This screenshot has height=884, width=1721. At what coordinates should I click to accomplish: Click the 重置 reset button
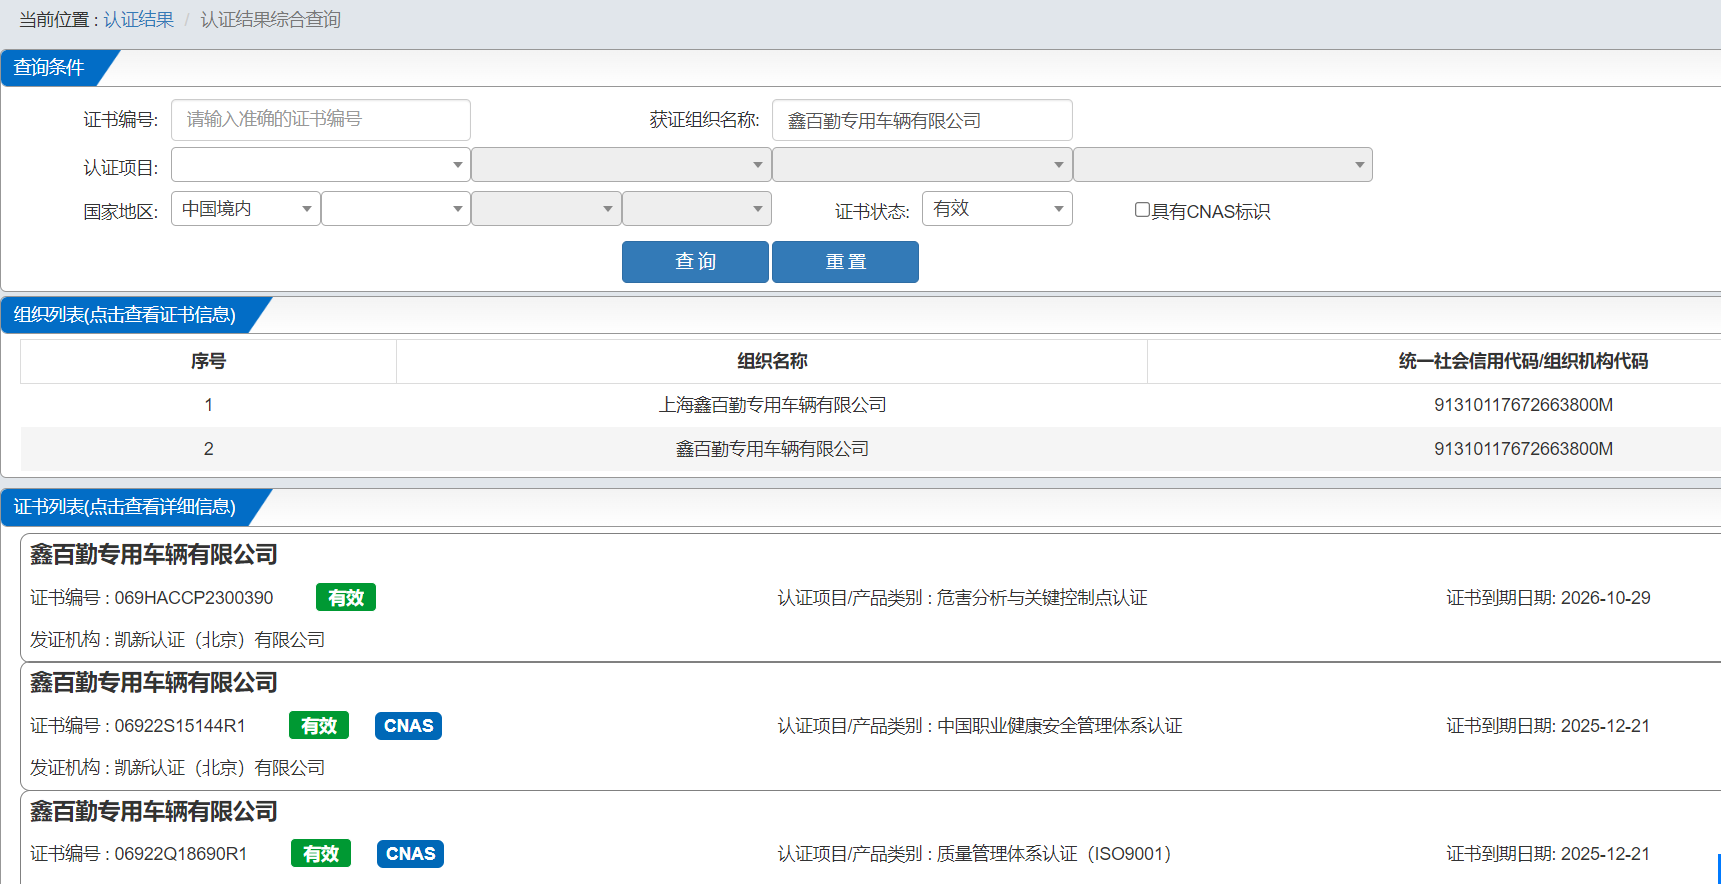(845, 262)
